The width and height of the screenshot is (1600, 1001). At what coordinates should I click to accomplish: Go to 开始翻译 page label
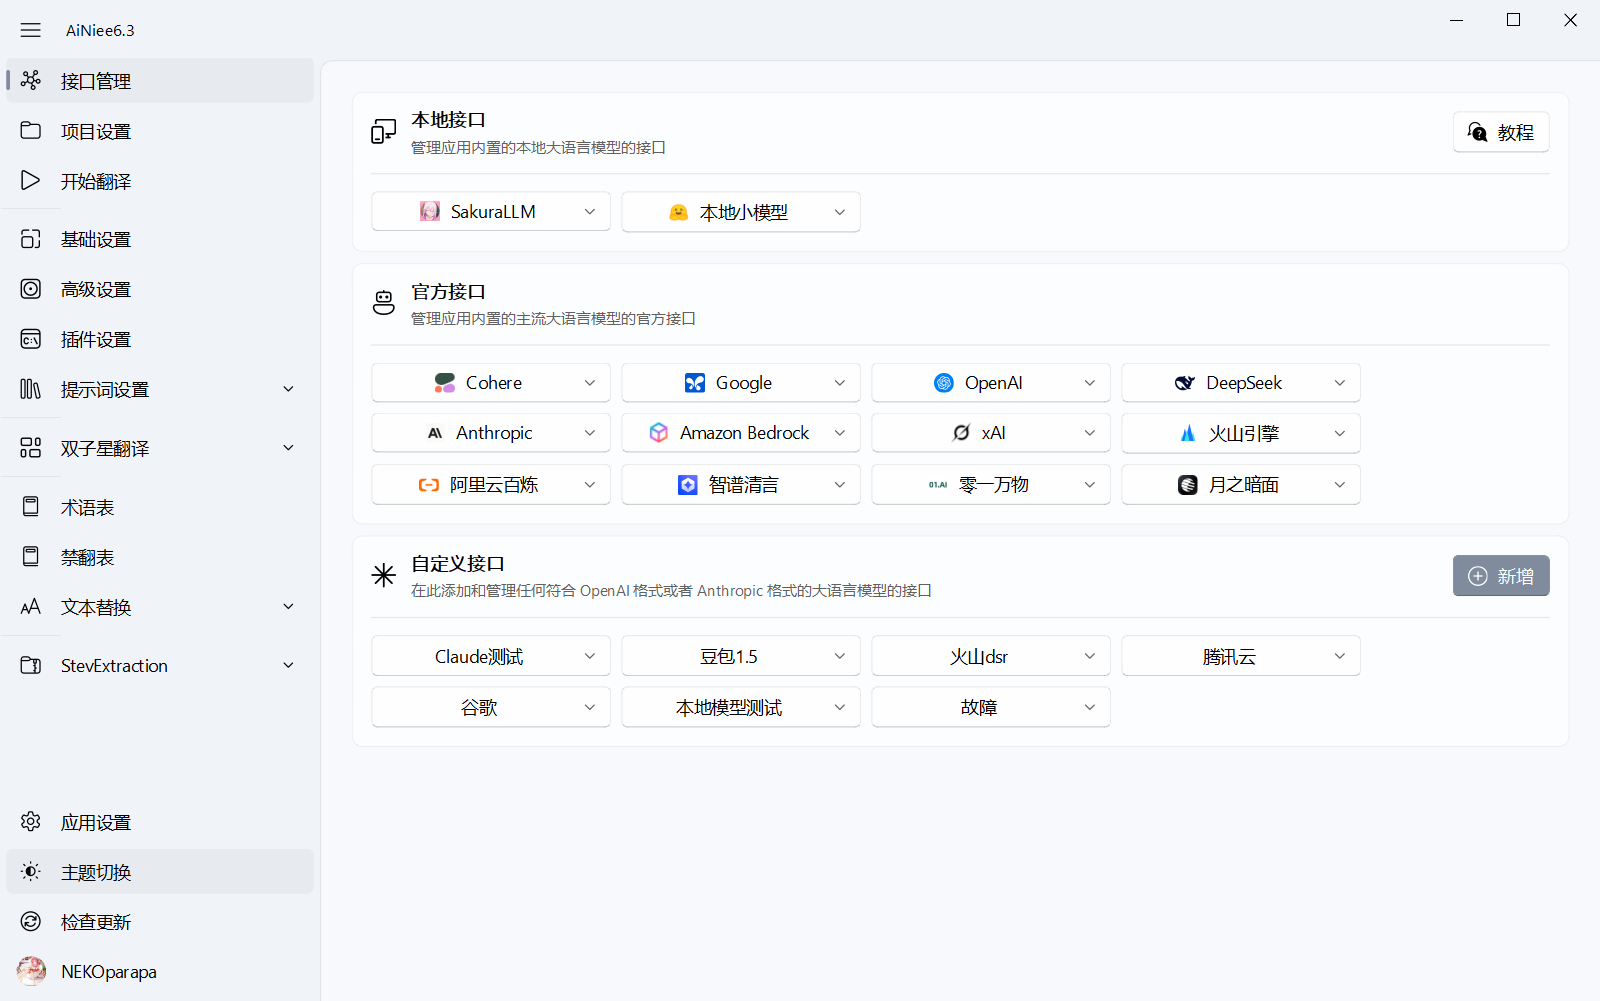[96, 181]
